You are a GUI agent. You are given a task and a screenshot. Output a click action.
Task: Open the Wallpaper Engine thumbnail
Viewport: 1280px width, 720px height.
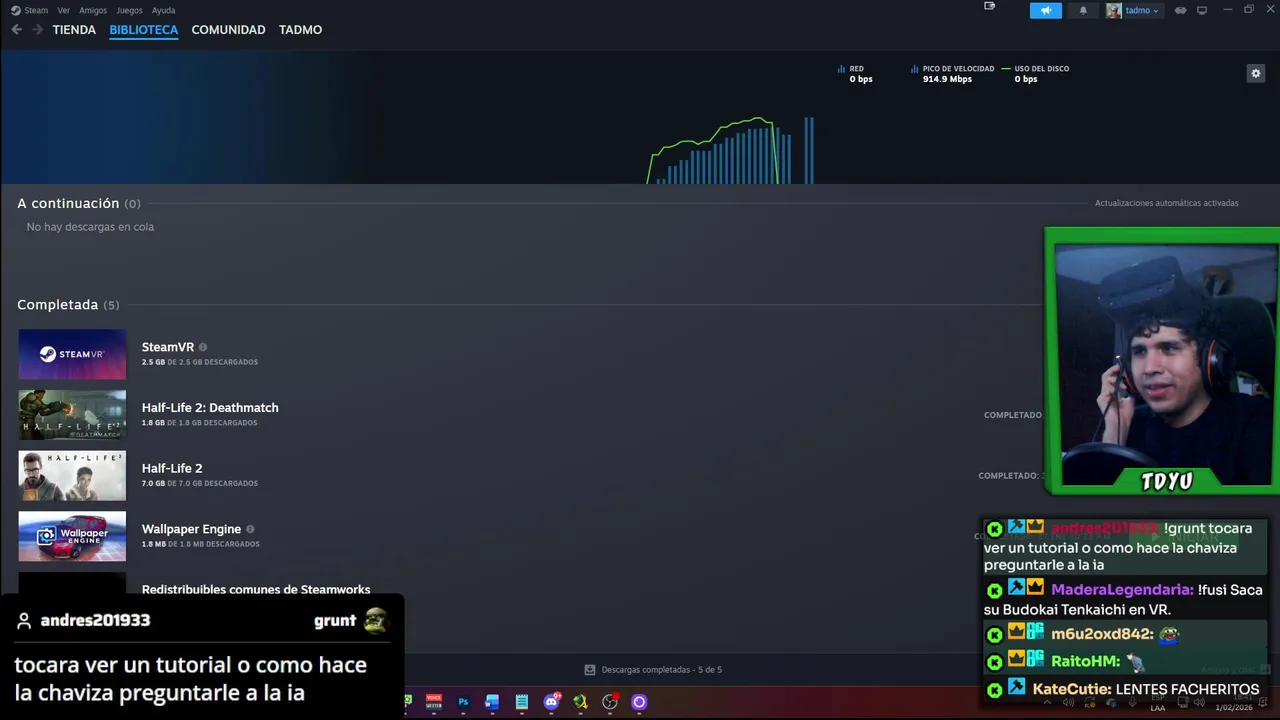click(72, 536)
